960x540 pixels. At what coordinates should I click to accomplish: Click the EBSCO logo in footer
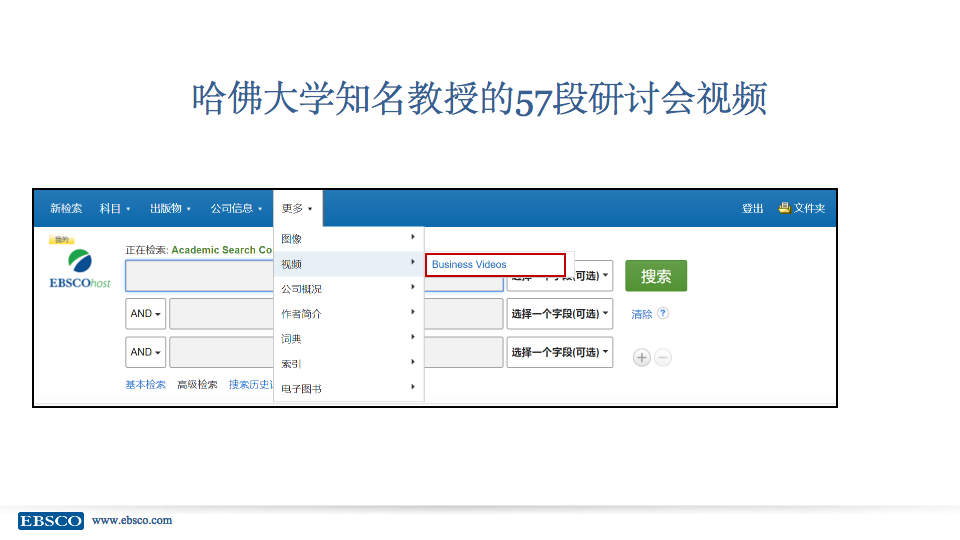tap(51, 521)
